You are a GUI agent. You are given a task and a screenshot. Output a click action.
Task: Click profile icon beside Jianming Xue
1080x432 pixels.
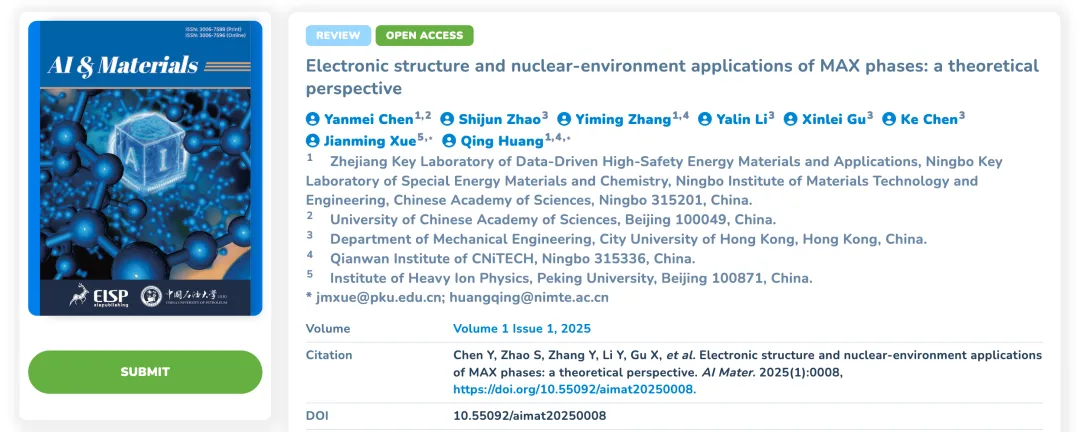pos(313,141)
